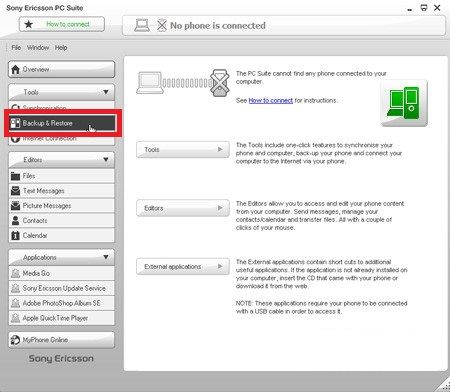Launch Media Go application icon
Viewport: 450px width, 392px height.
click(x=15, y=273)
